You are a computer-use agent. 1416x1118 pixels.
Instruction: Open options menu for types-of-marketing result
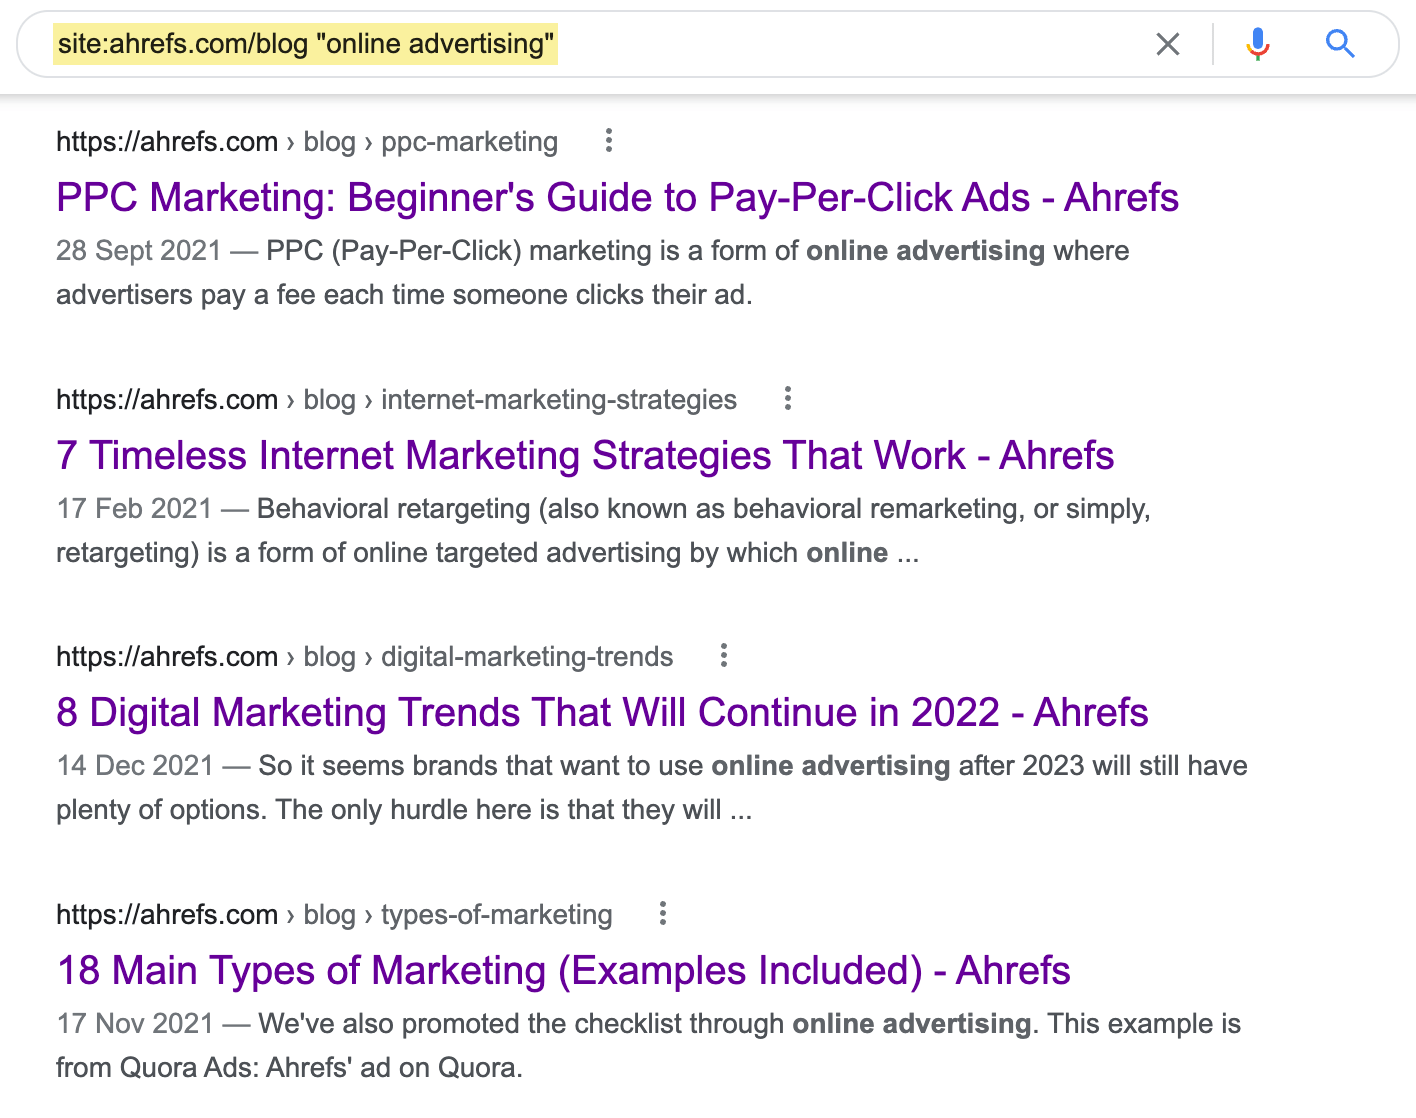click(x=663, y=914)
